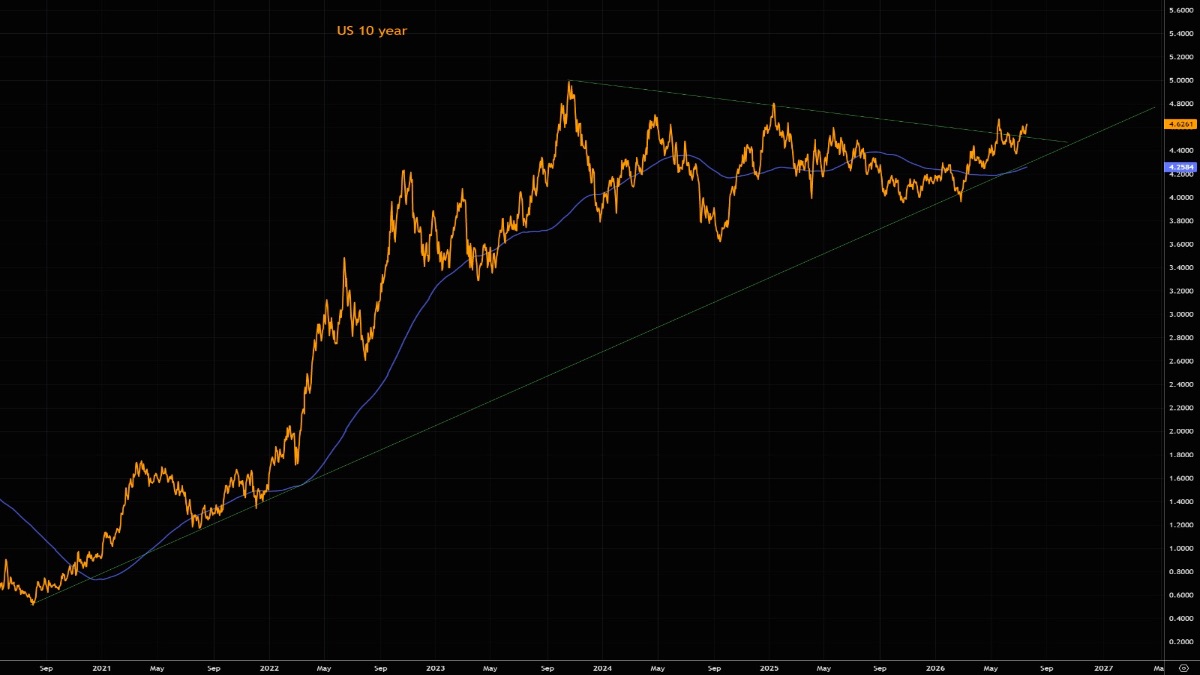Image resolution: width=1200 pixels, height=675 pixels.
Task: Click the 1.0000 price axis label
Action: point(1179,548)
